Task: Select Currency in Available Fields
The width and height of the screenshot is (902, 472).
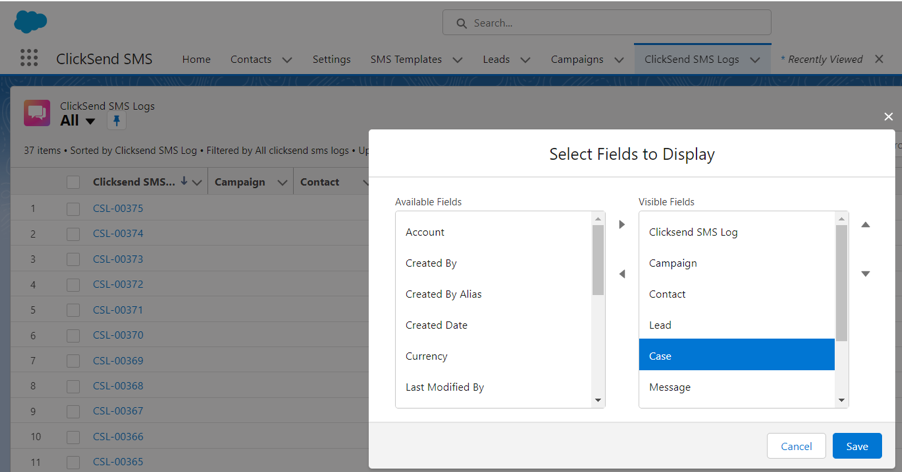Action: tap(494, 356)
